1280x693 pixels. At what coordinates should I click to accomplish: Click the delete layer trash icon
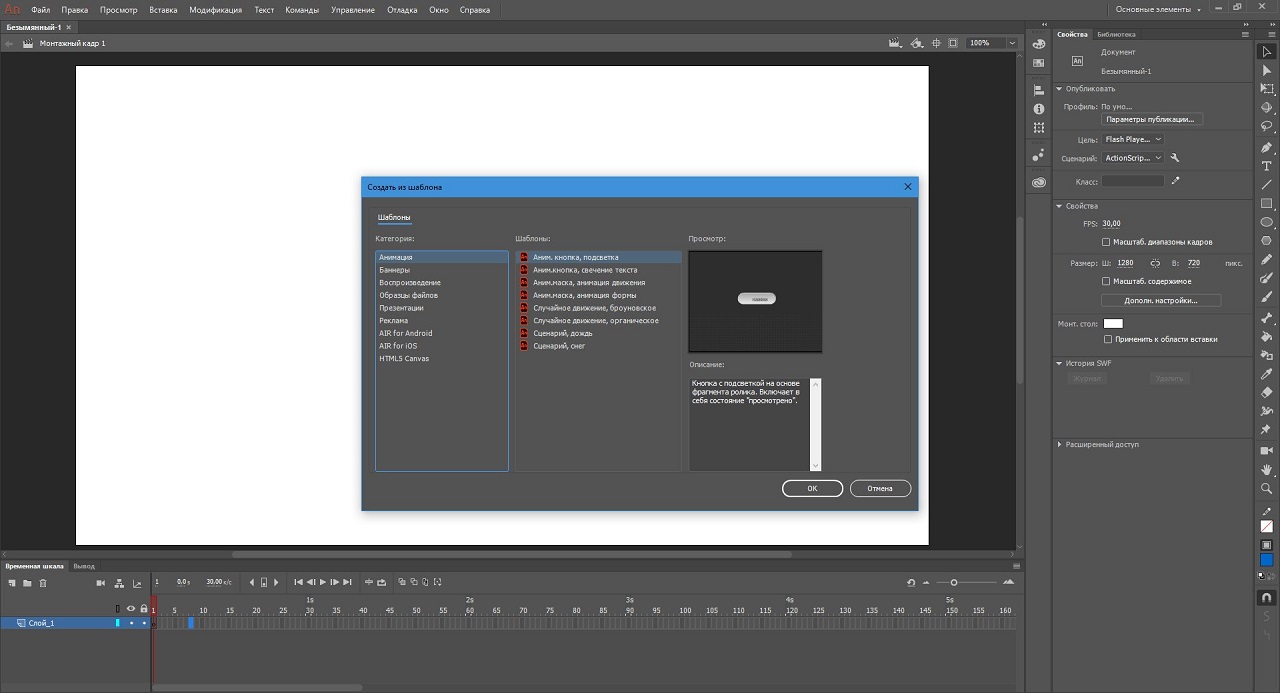pyautogui.click(x=43, y=582)
